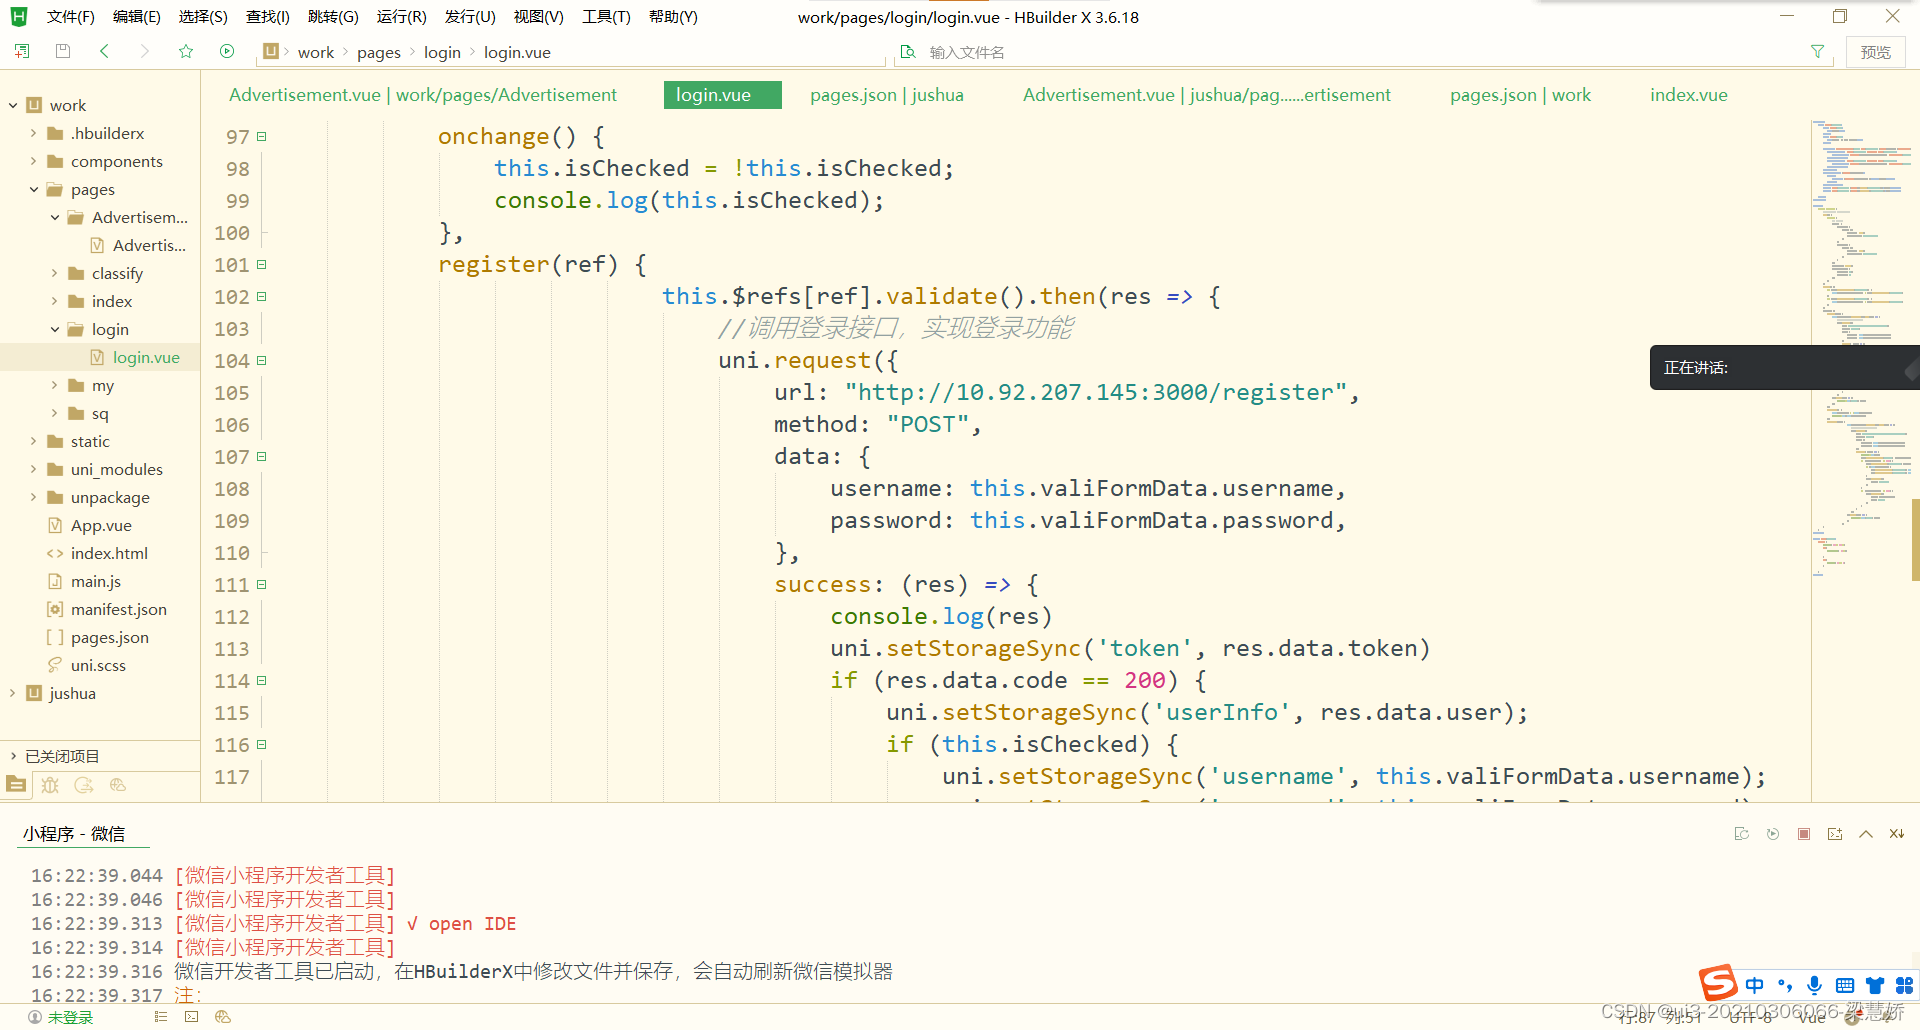The image size is (1920, 1030).
Task: Click the cloud sidebar icon
Action: 118,785
